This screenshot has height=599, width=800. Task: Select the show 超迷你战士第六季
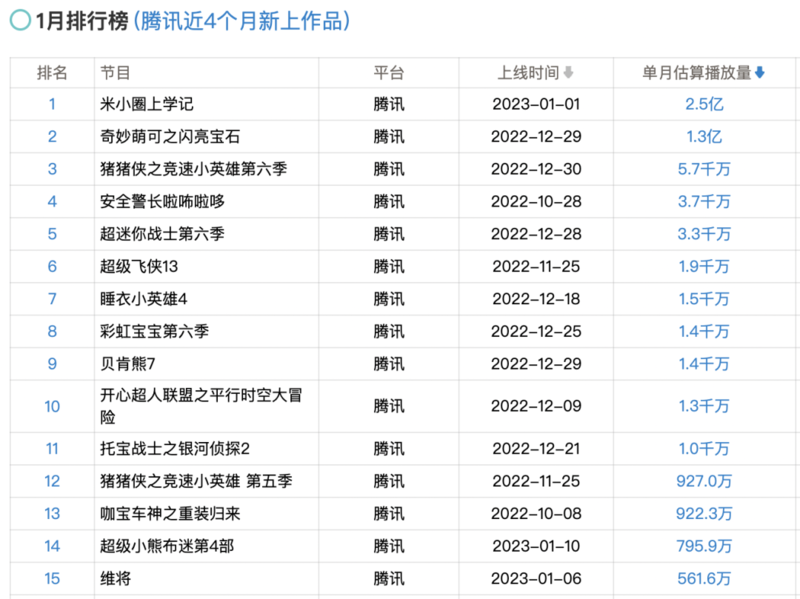pos(162,234)
